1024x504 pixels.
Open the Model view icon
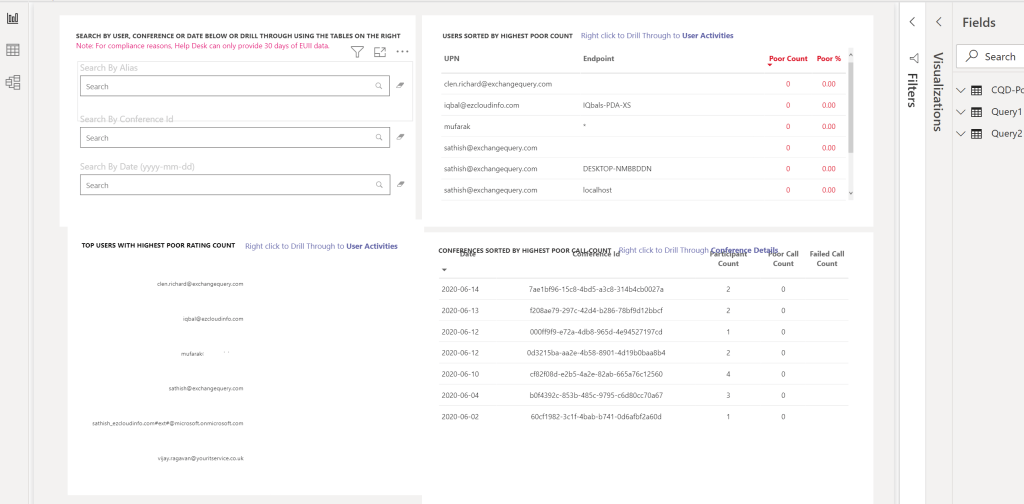tap(13, 82)
